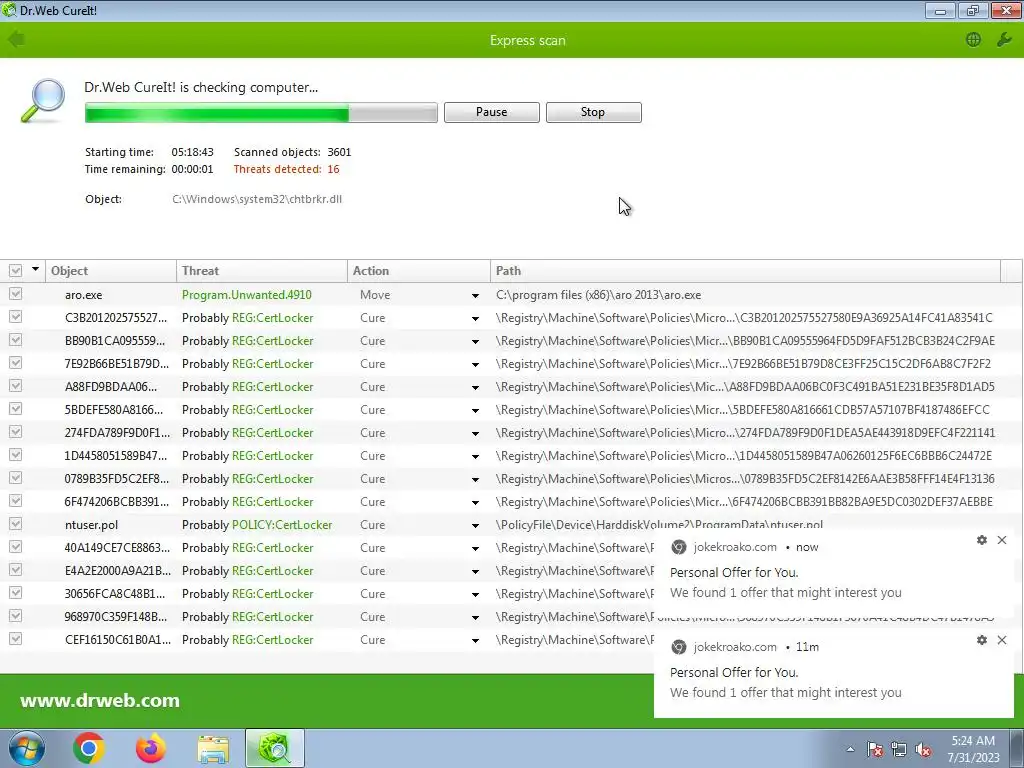
Task: Sort by the Object column header
Action: pyautogui.click(x=111, y=270)
